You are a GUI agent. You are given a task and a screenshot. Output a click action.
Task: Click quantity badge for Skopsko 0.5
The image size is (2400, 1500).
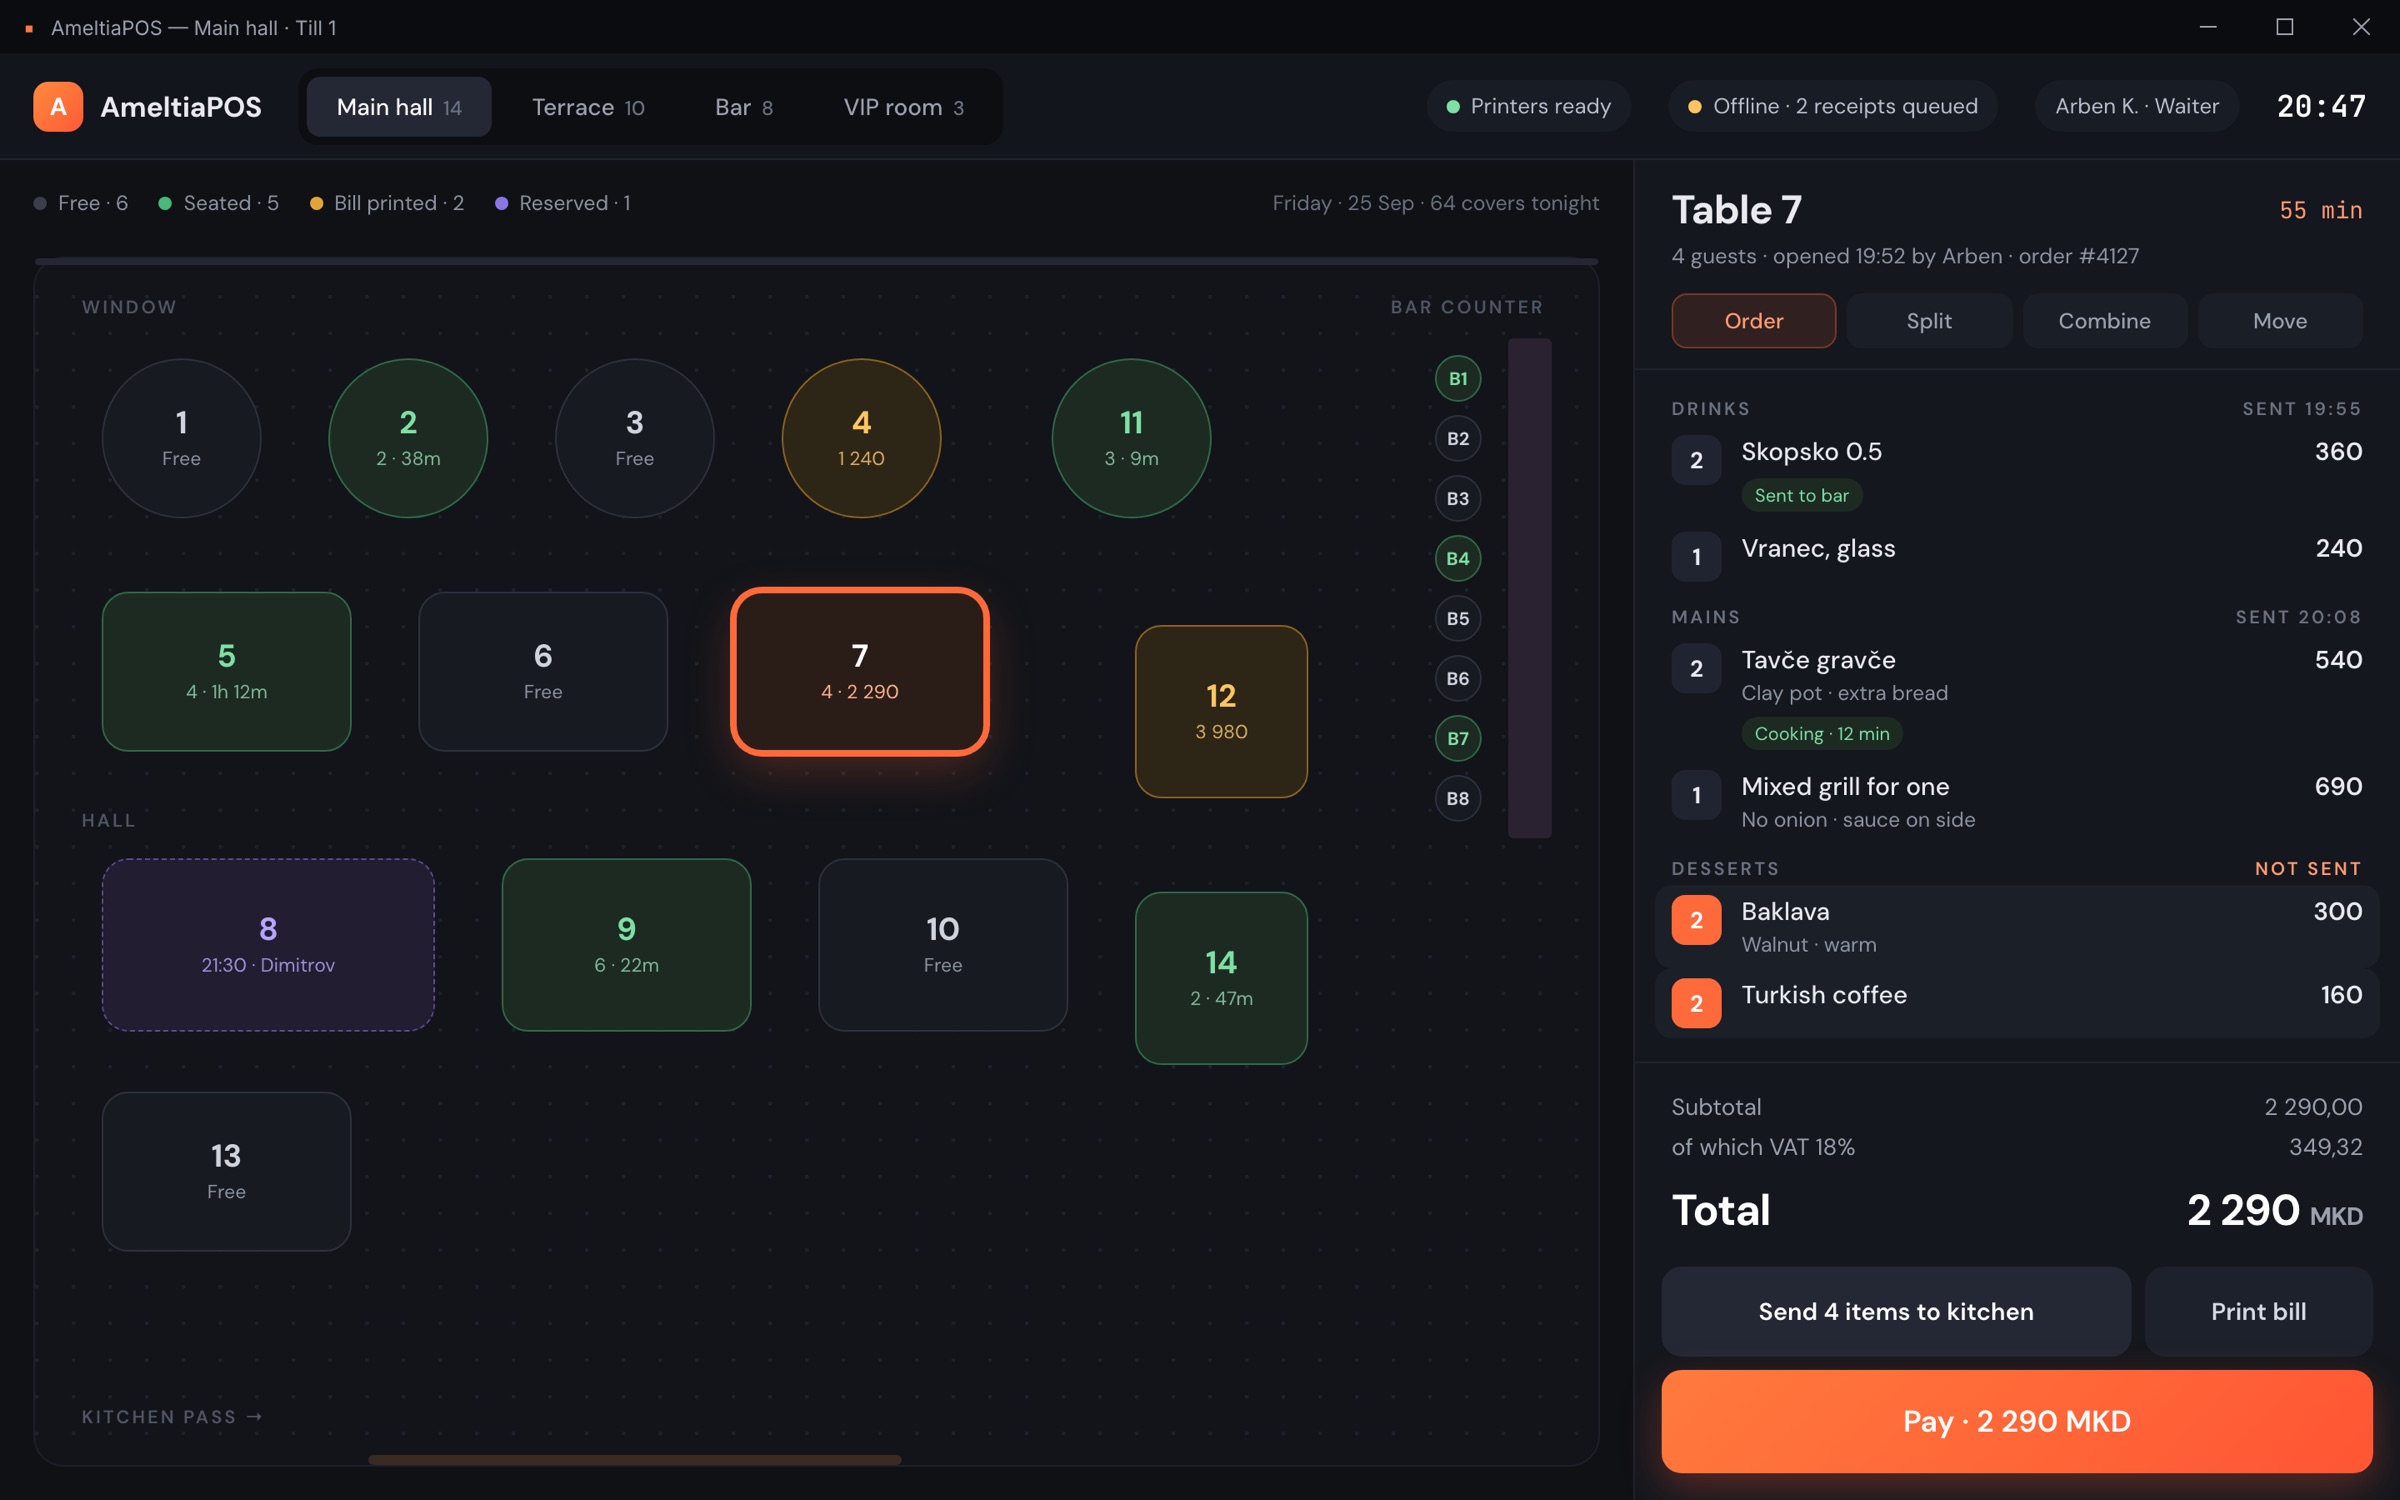[x=1696, y=460]
